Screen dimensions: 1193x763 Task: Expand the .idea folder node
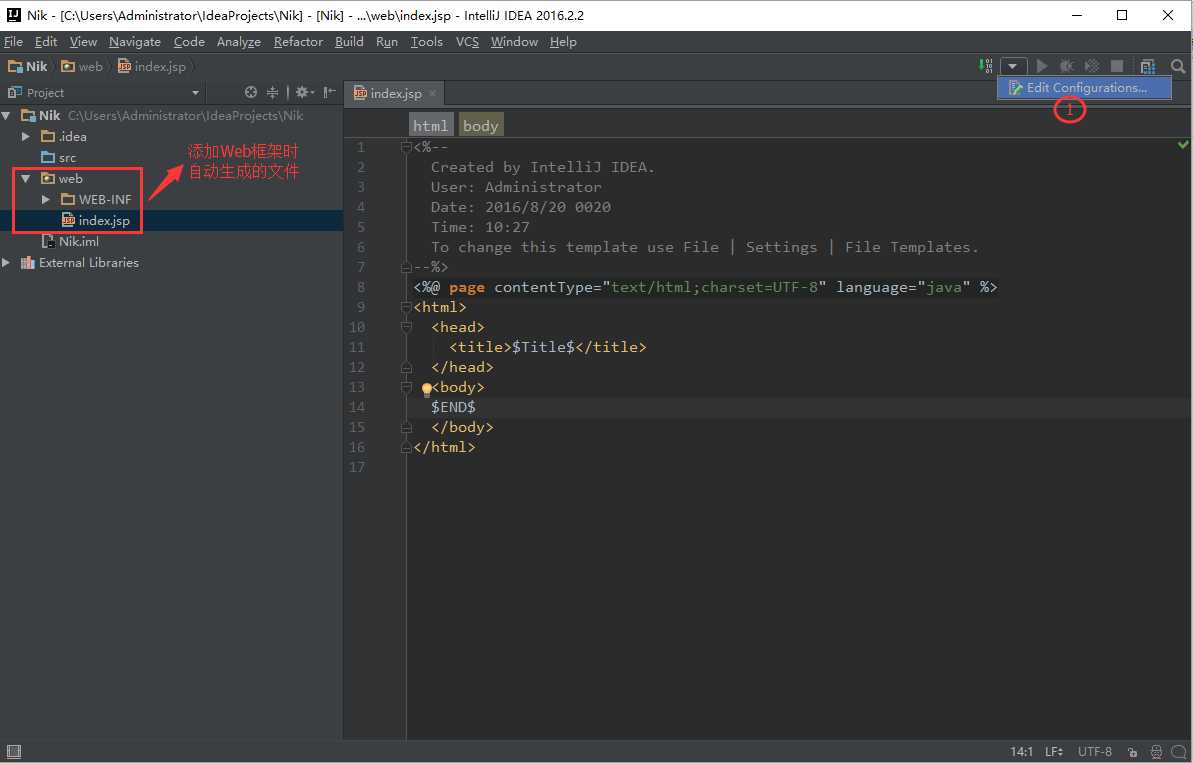pyautogui.click(x=26, y=136)
